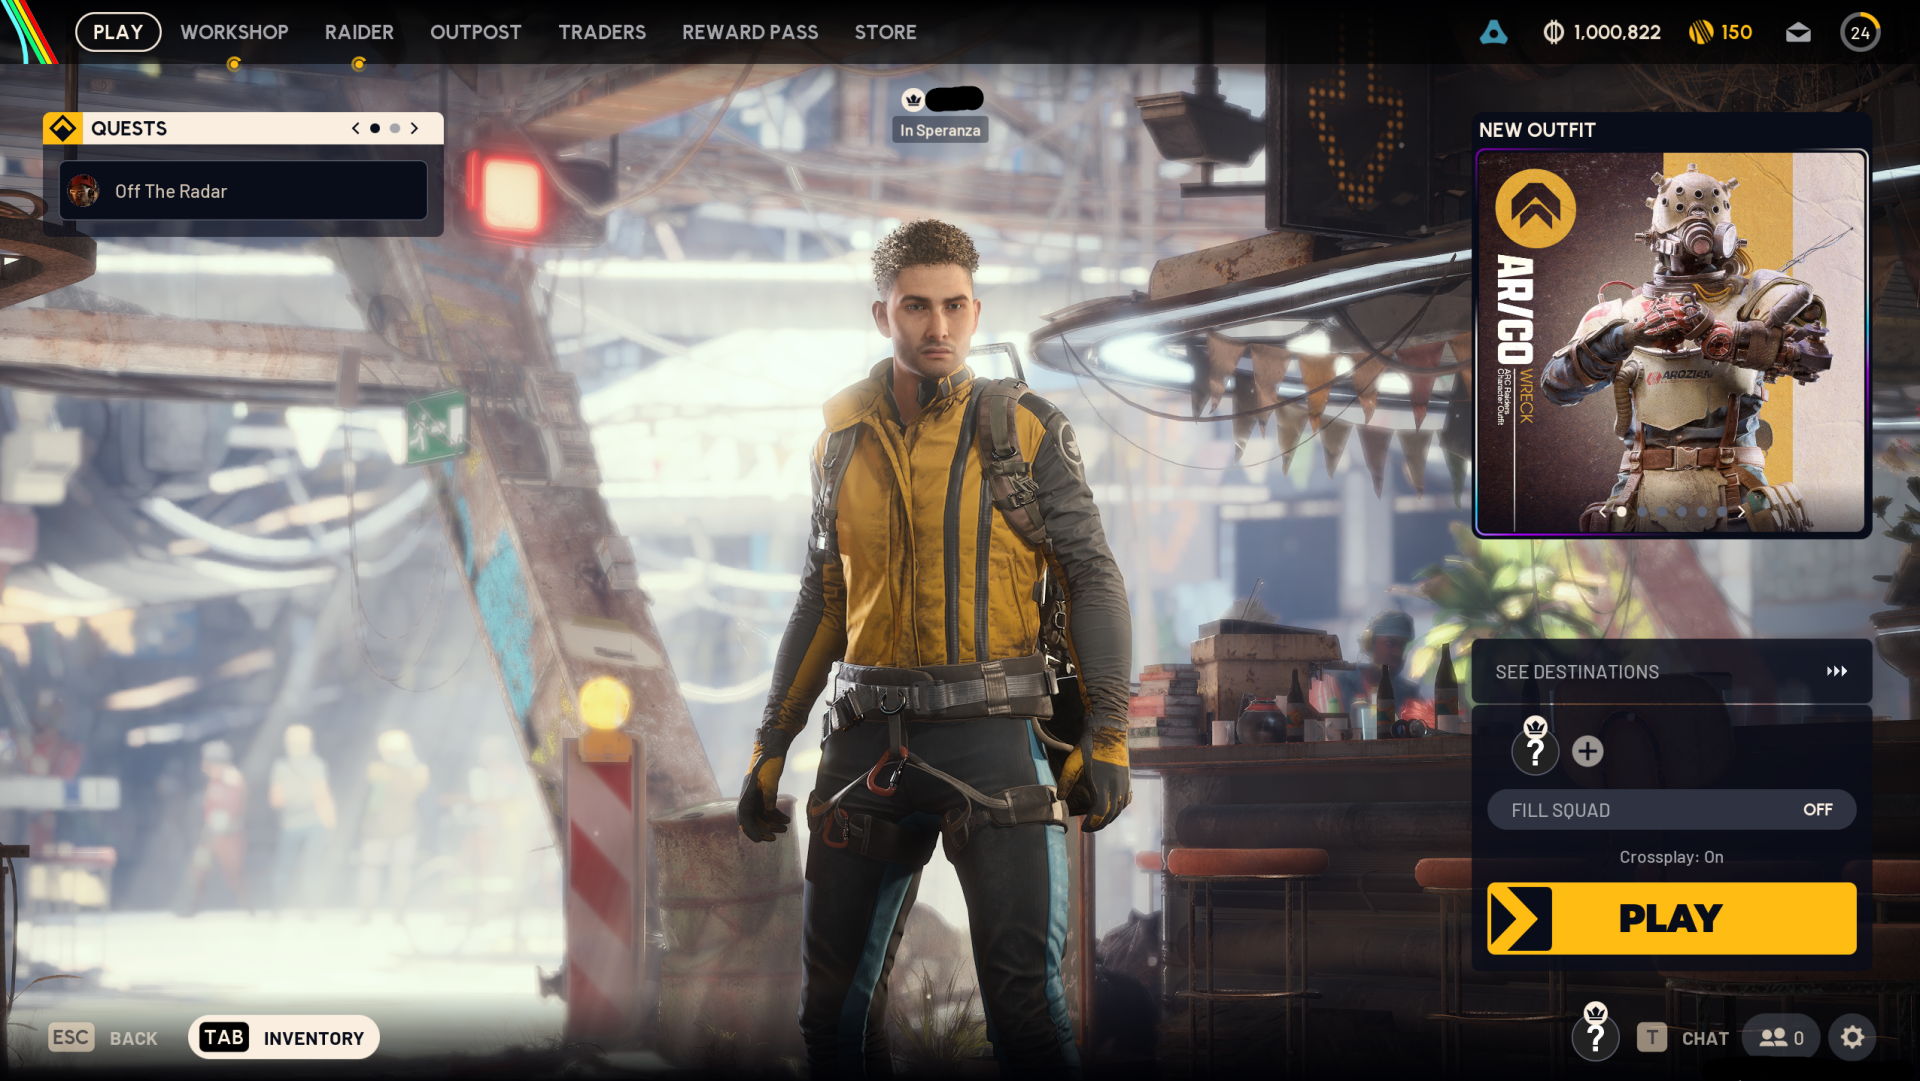1920x1081 pixels.
Task: Open the settings gear icon
Action: [1852, 1038]
